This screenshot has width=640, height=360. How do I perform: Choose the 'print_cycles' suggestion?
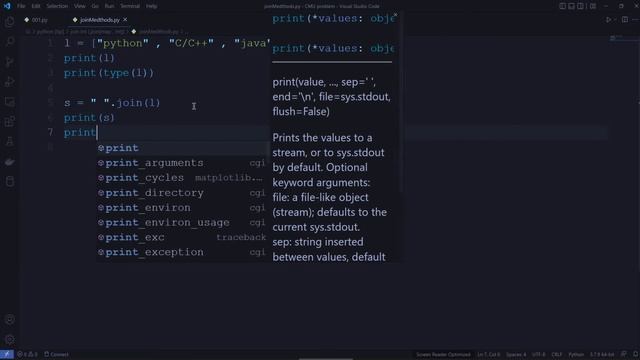(183, 178)
